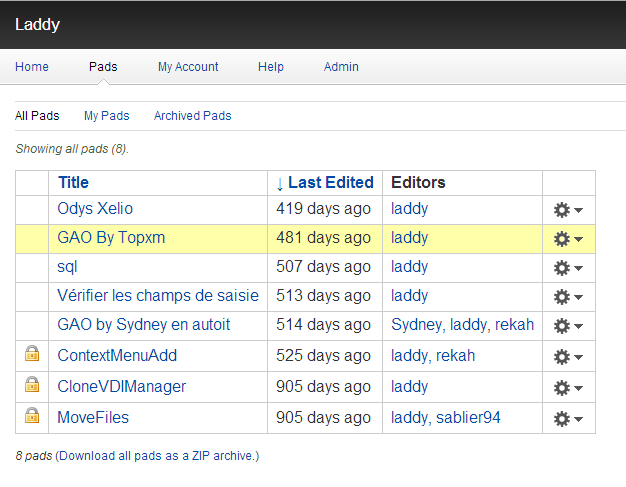Download all pads as a ZIP archive
Screen dimensions: 626x487
(157, 456)
